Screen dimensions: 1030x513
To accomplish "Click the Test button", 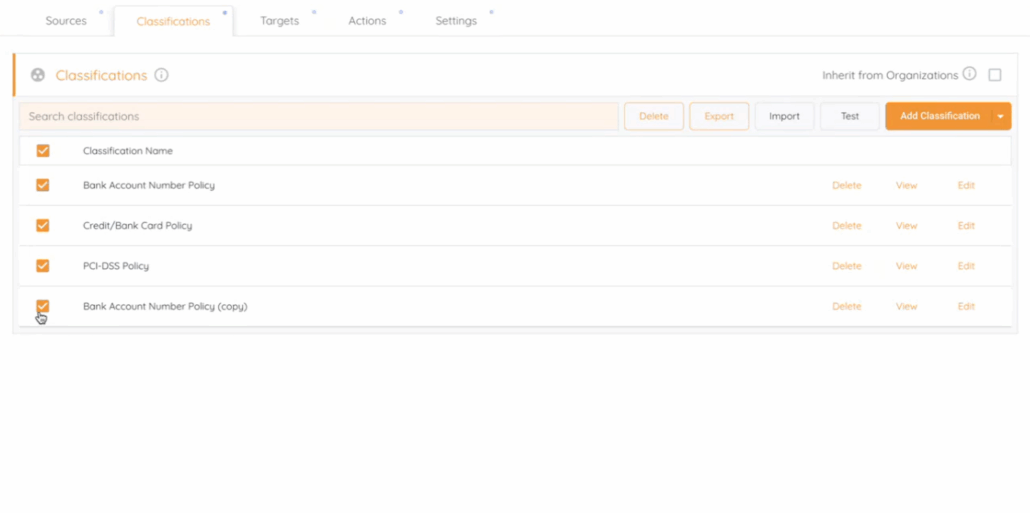I will click(x=850, y=116).
